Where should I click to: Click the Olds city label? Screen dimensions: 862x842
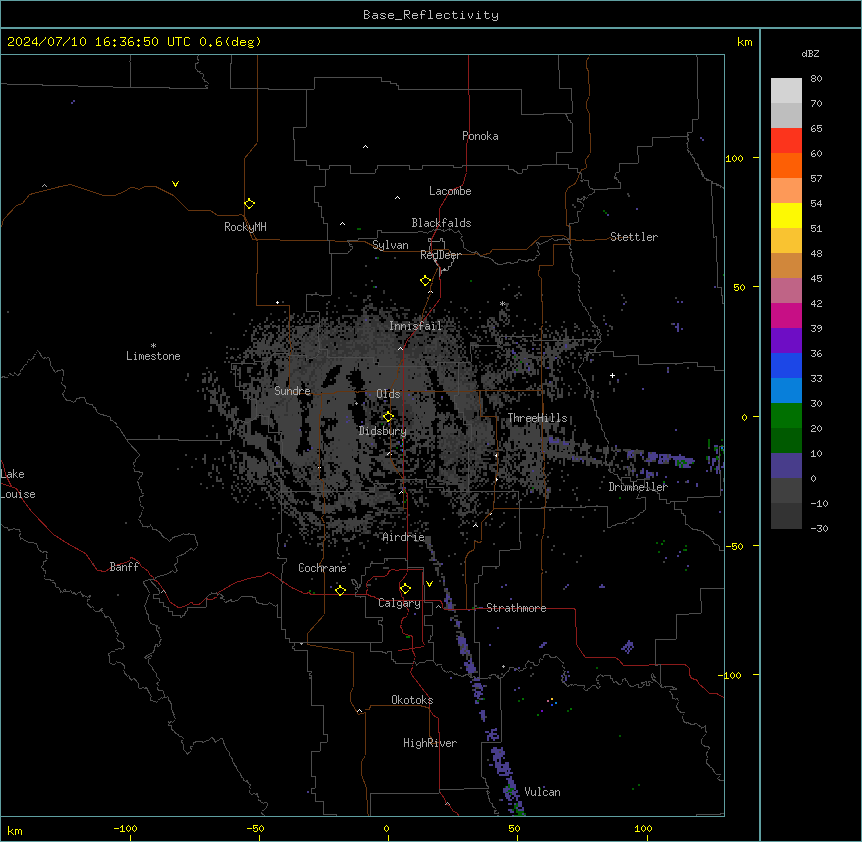tap(388, 394)
